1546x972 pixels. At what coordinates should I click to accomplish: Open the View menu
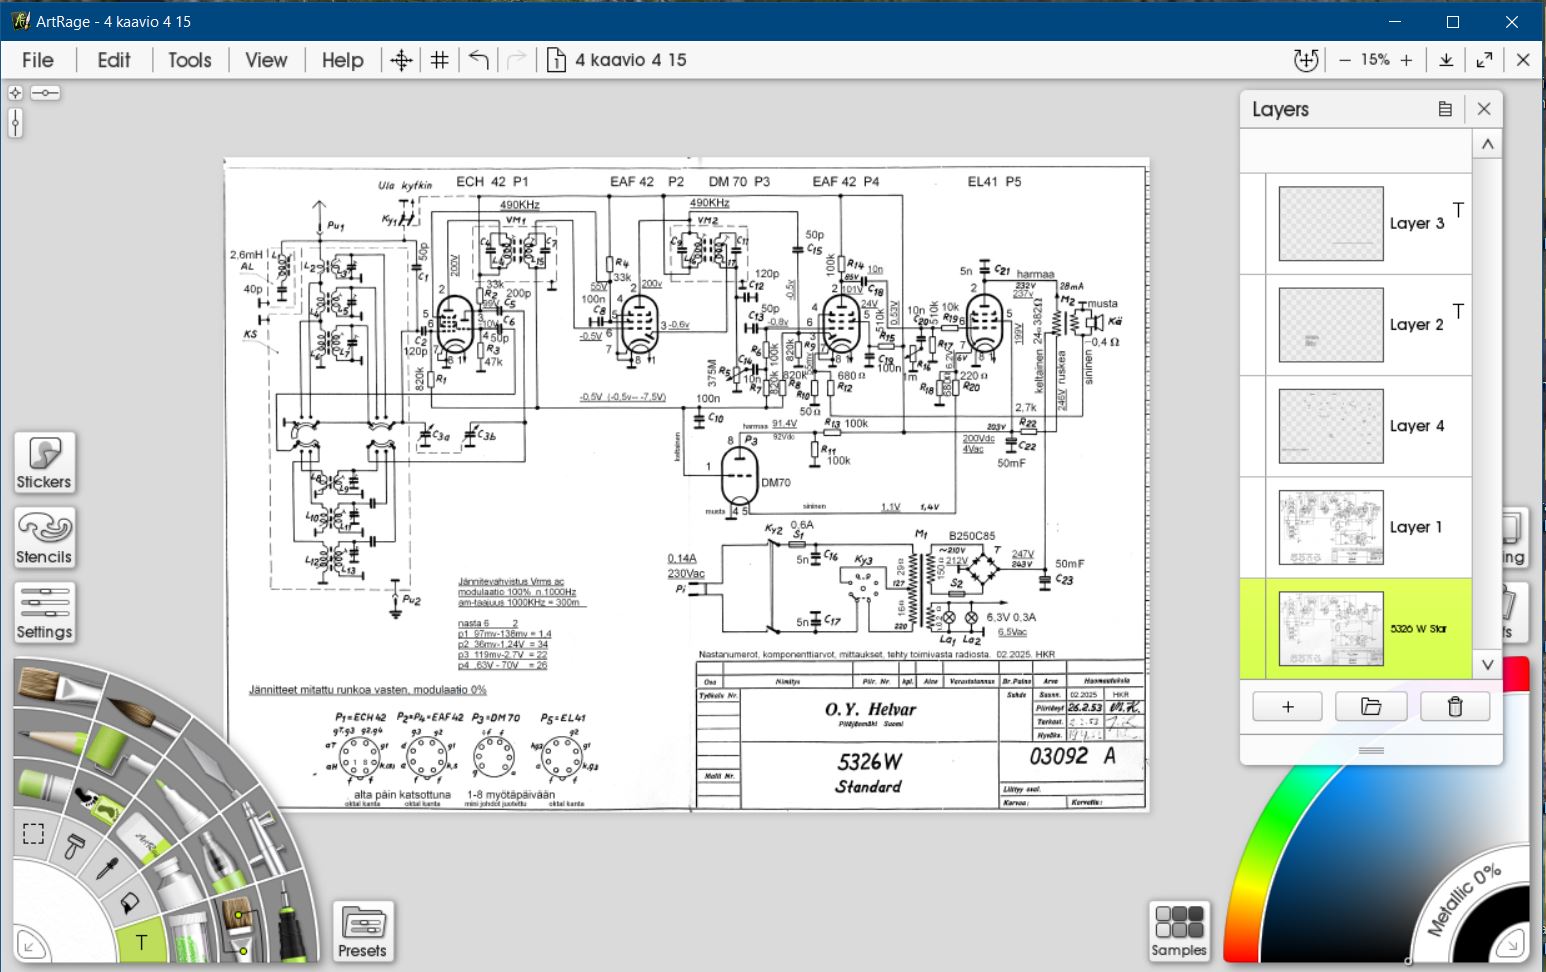point(266,60)
